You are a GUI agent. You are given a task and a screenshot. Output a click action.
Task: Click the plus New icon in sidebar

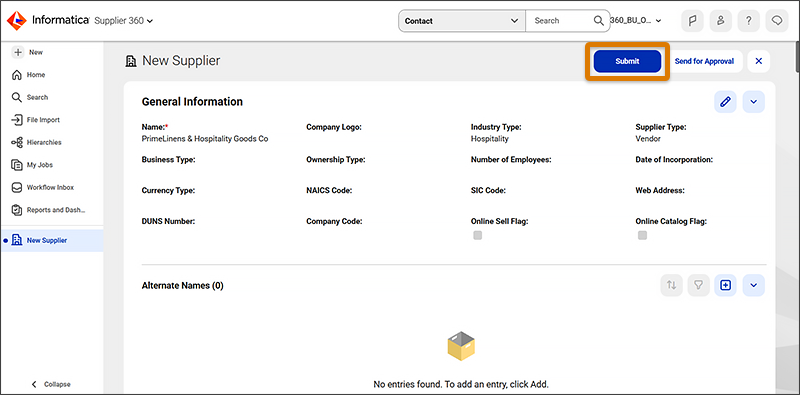pyautogui.click(x=18, y=52)
